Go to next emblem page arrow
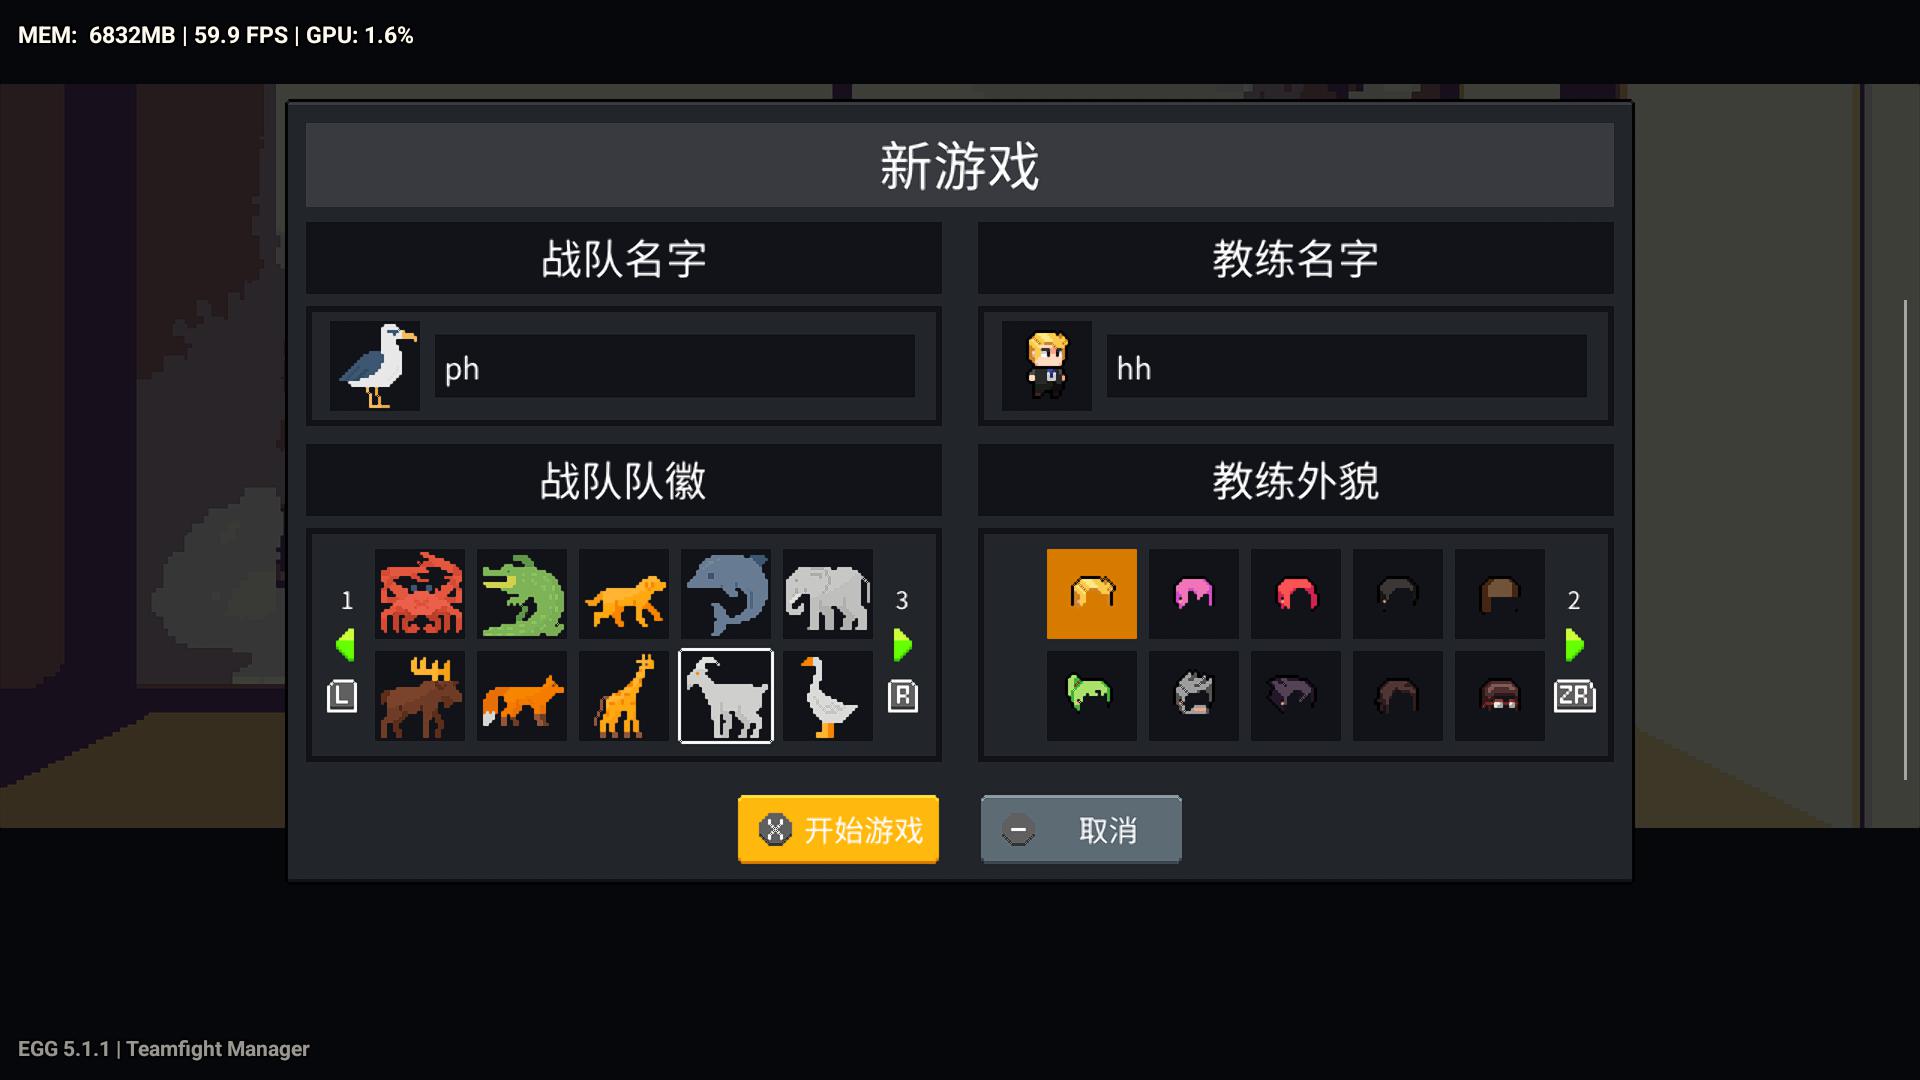Viewport: 1920px width, 1080px height. pyautogui.click(x=902, y=645)
